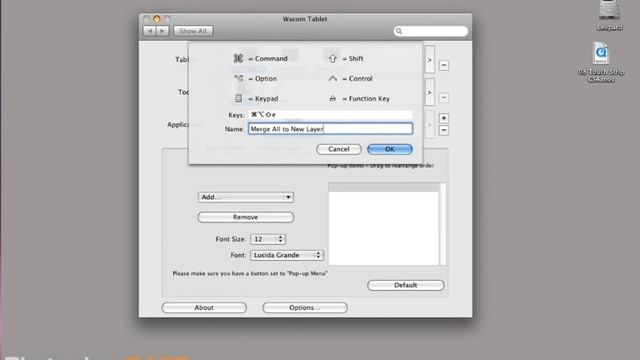The image size is (640, 360).
Task: Minimize the Wacom Tablet window
Action: 157,19
